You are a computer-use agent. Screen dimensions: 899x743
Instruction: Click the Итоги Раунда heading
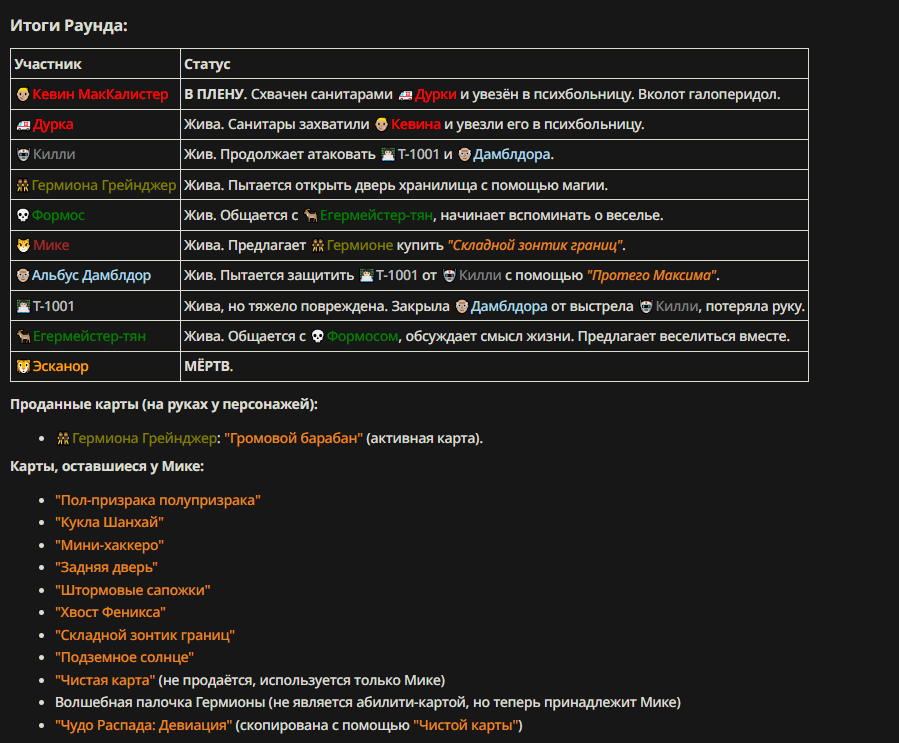[x=69, y=26]
